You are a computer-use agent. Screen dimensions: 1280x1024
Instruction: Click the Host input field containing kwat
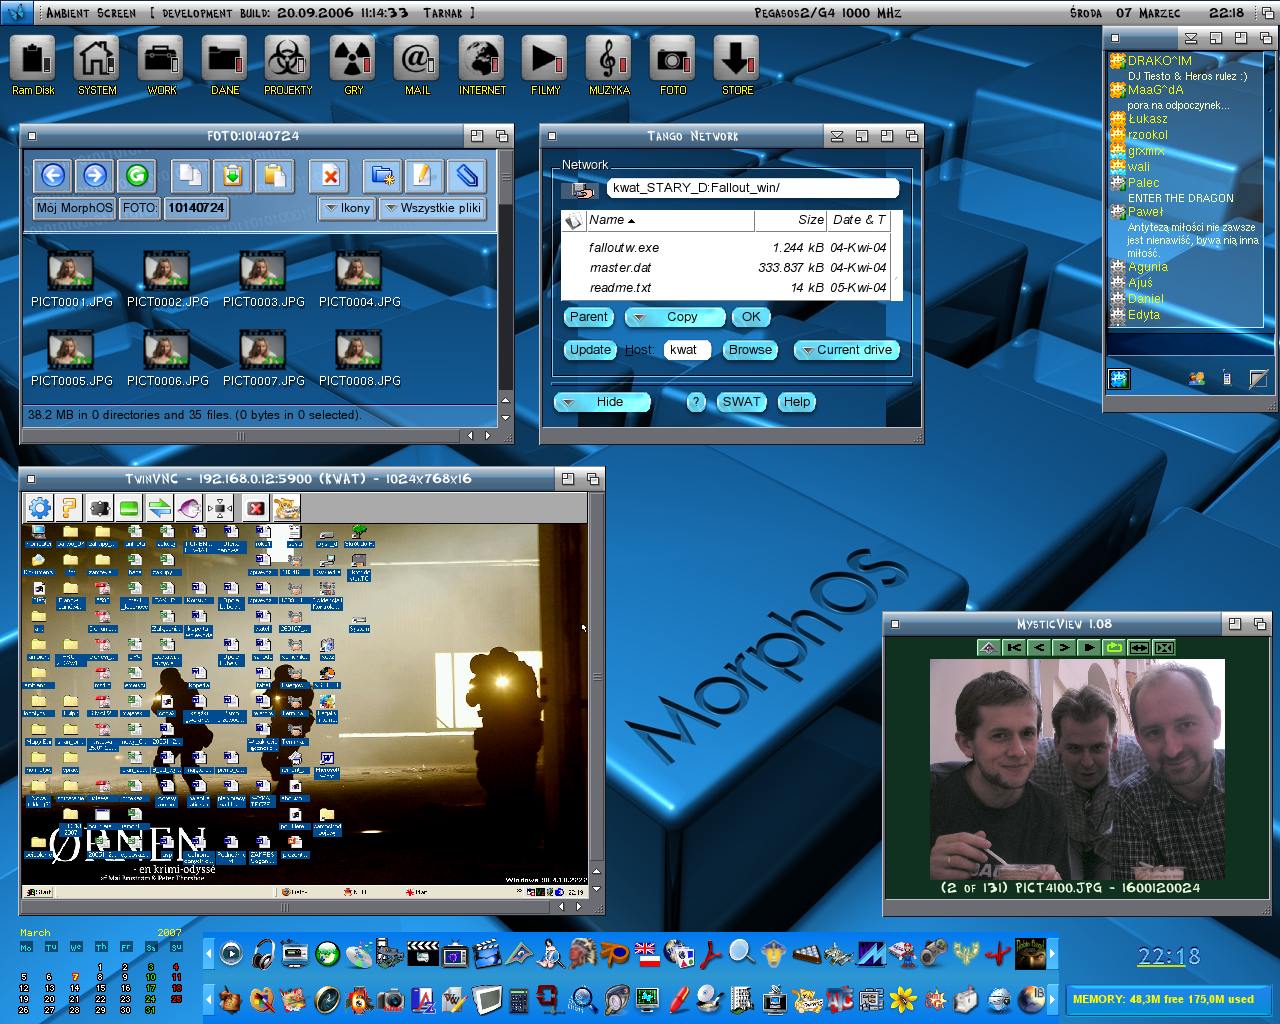tap(687, 350)
